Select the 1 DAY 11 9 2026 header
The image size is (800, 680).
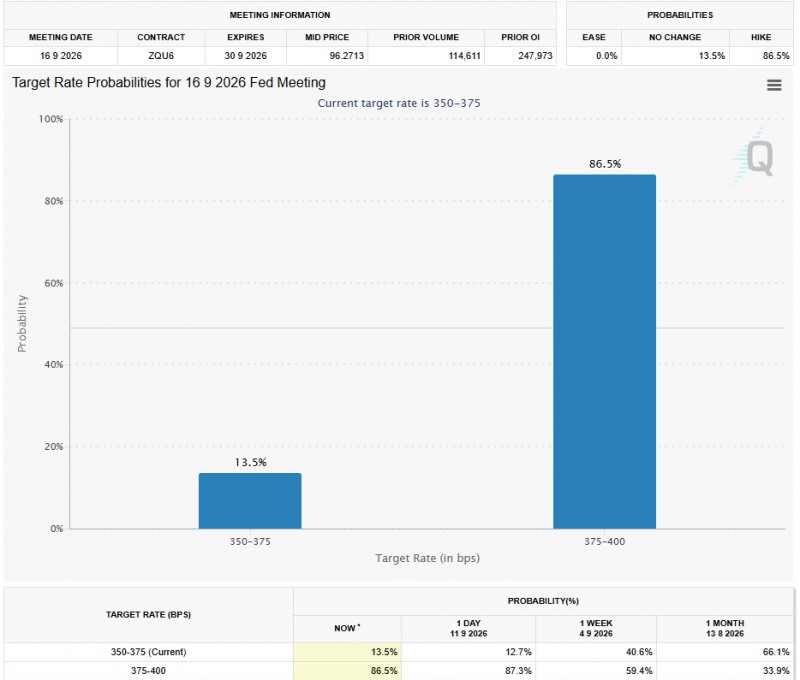point(468,628)
